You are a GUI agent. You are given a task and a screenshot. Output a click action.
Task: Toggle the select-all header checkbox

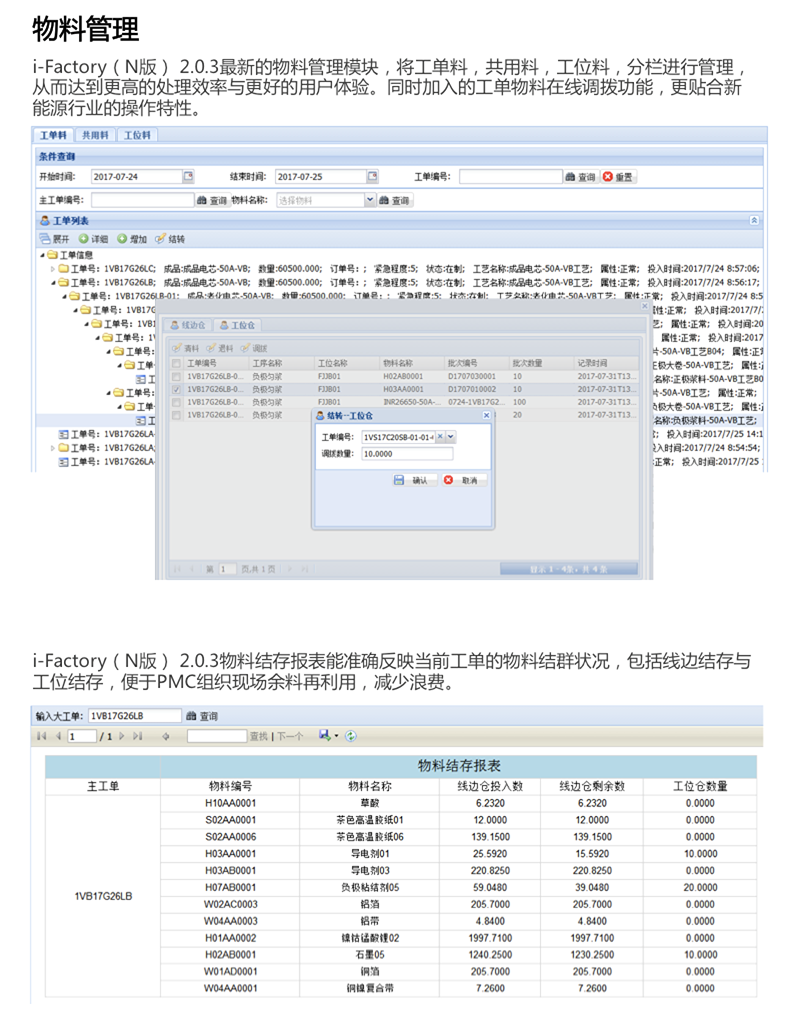(176, 364)
